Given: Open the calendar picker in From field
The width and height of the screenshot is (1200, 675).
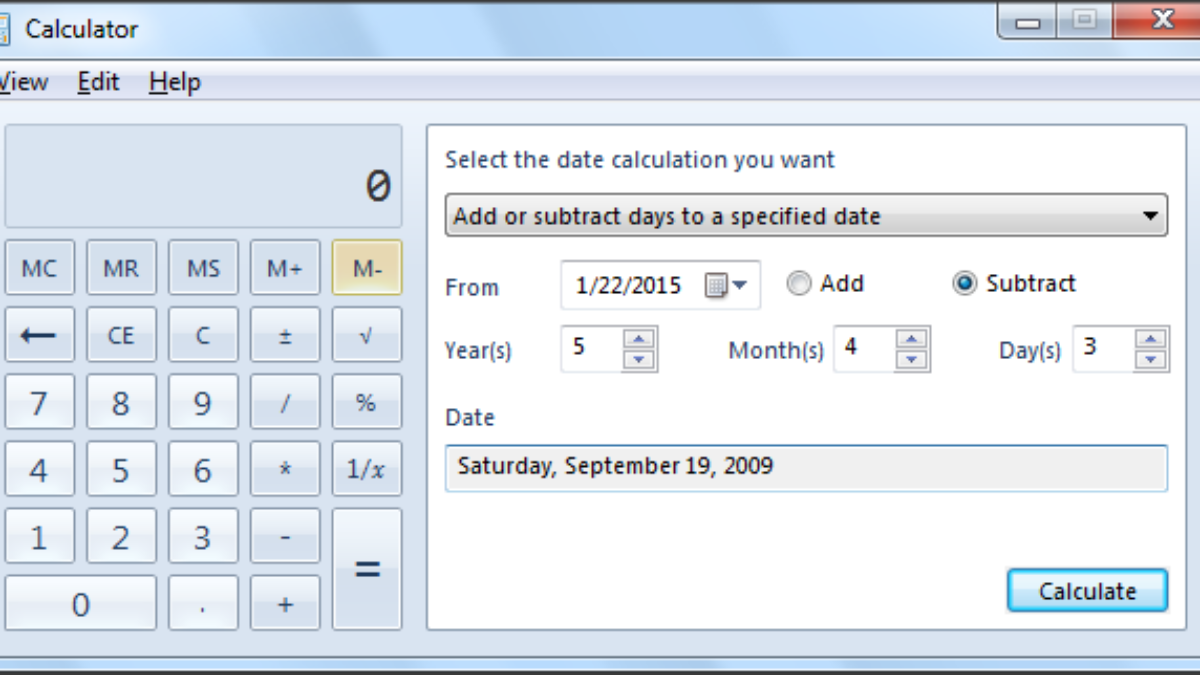Looking at the screenshot, I should 727,286.
